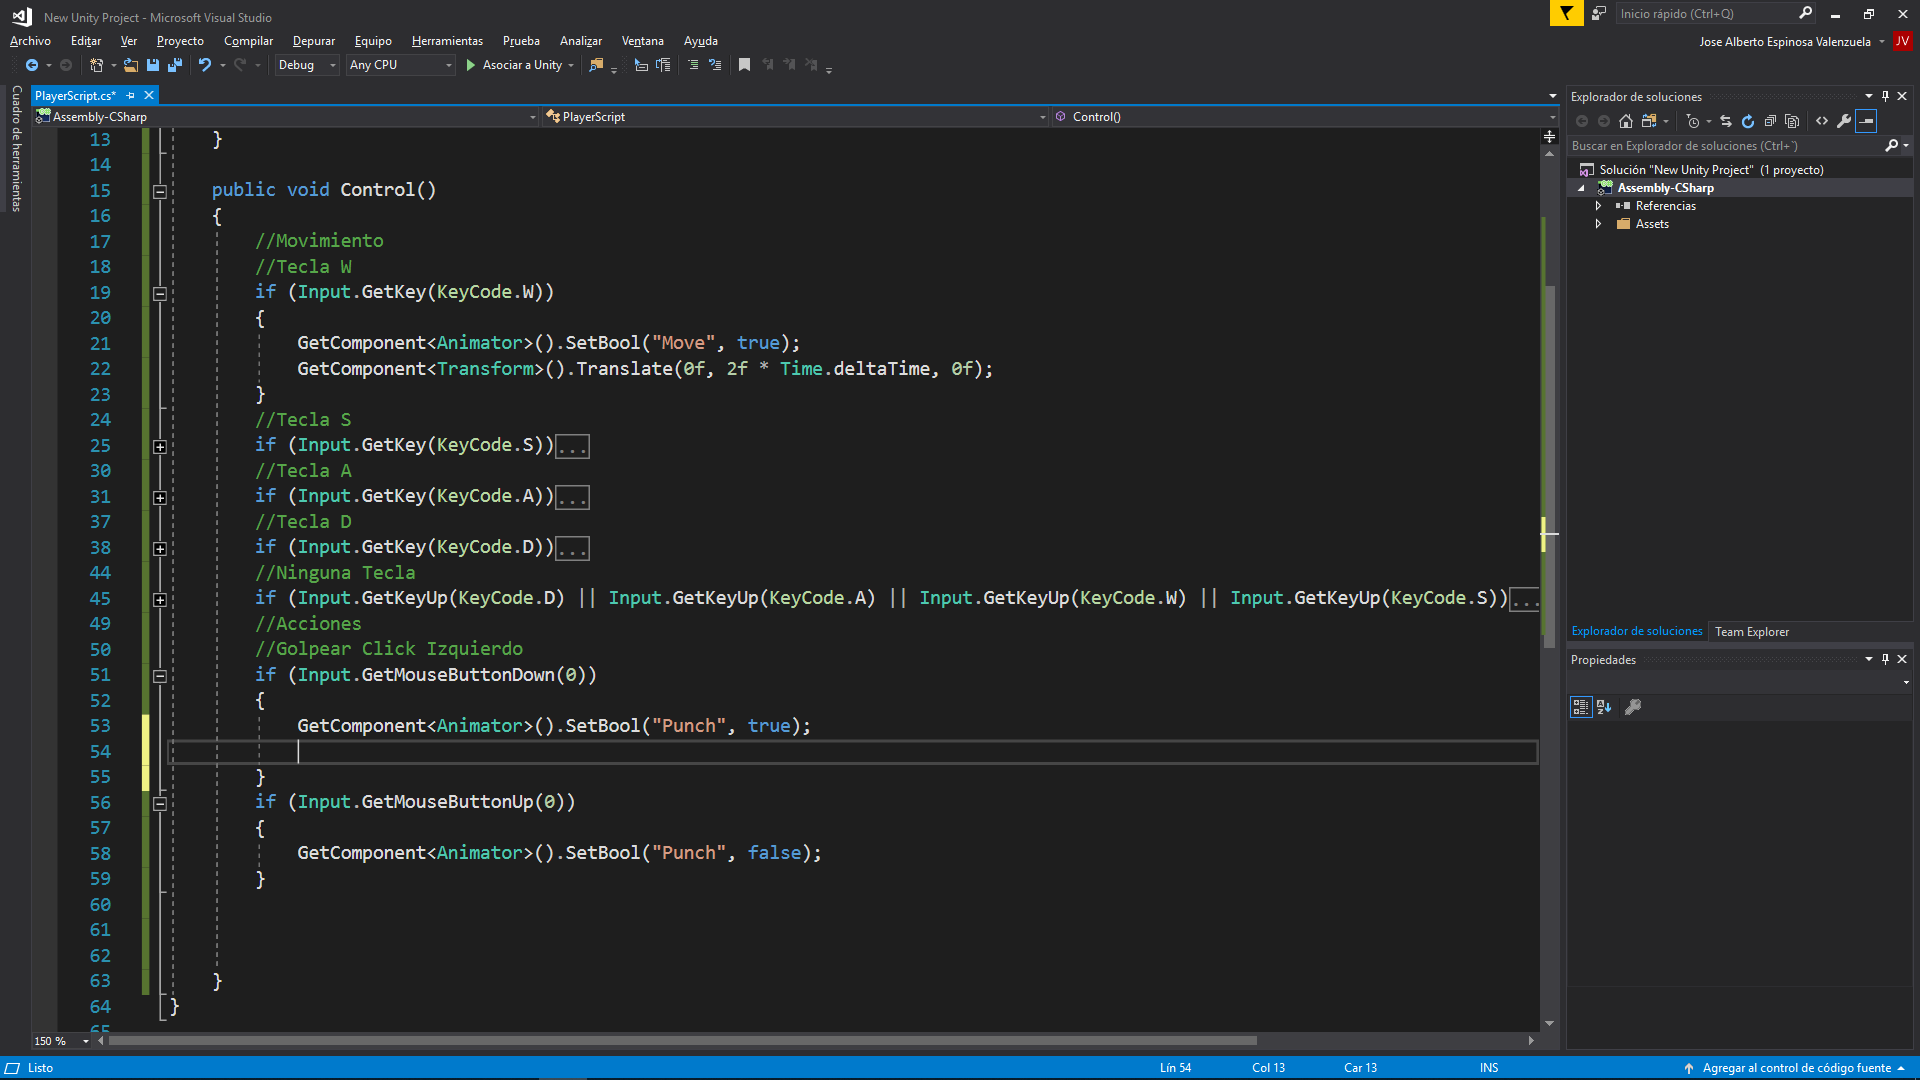This screenshot has height=1080, width=1920.
Task: Click the Open File folder icon
Action: [131, 65]
